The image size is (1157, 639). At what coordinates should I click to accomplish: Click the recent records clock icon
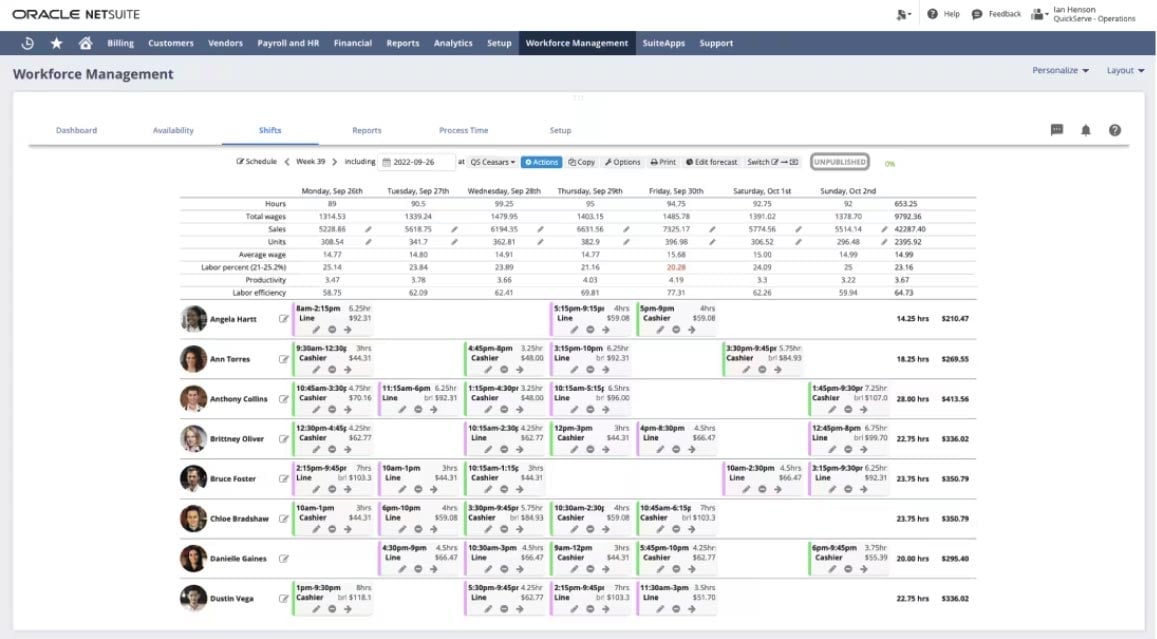point(27,43)
